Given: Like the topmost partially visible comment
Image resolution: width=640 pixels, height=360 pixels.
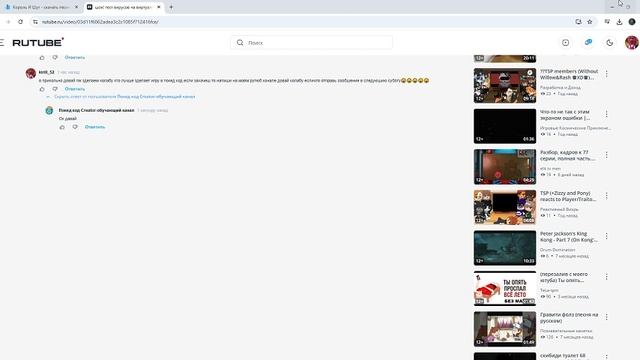Looking at the screenshot, I should [42, 58].
